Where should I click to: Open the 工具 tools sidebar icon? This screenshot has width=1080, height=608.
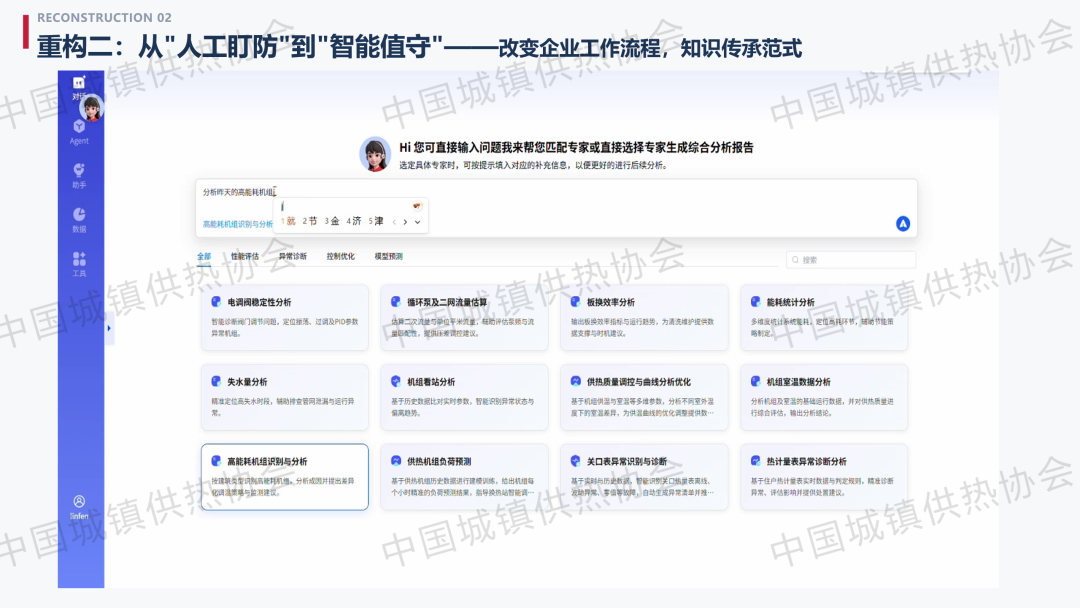point(79,264)
